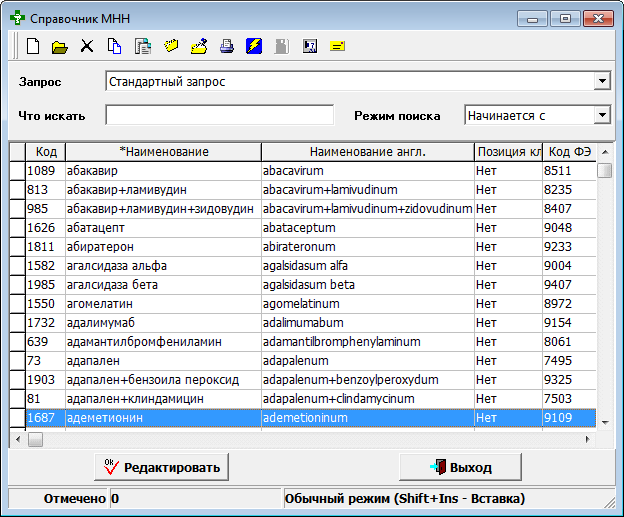This screenshot has height=517, width=624.
Task: Expand the Запрос dropdown list
Action: [602, 81]
